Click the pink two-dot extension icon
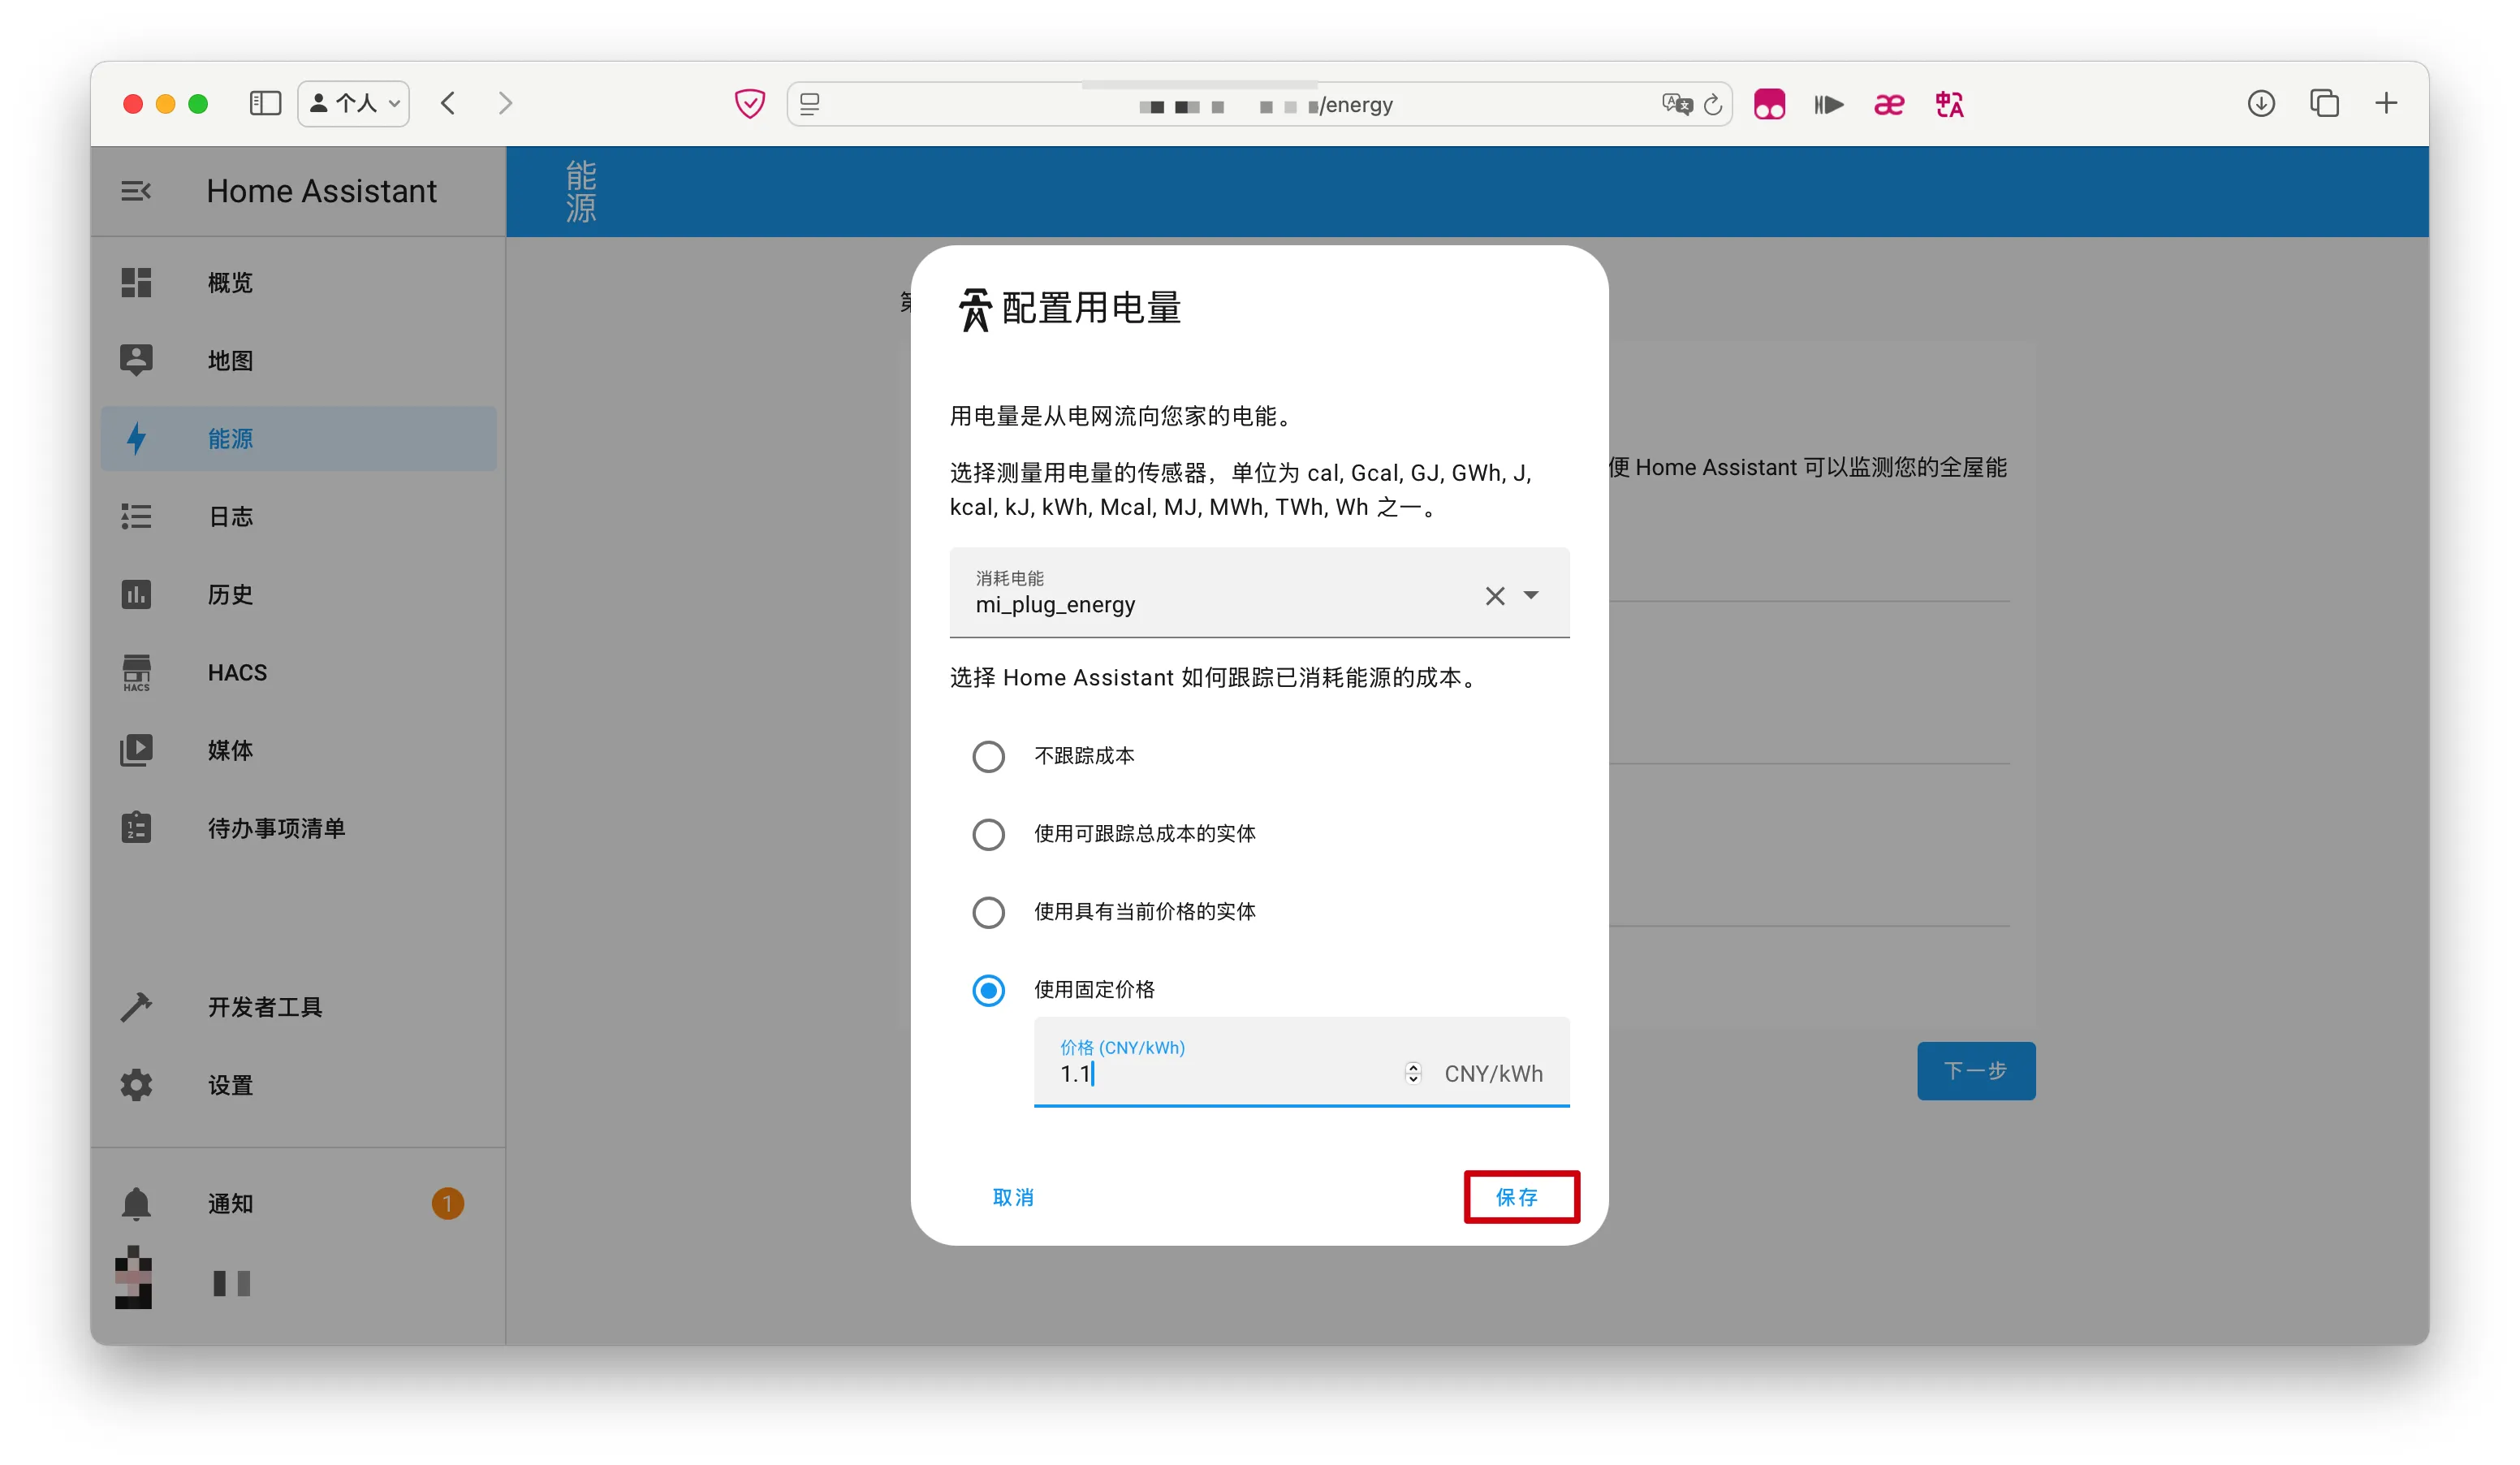This screenshot has height=1465, width=2520. tap(1769, 104)
